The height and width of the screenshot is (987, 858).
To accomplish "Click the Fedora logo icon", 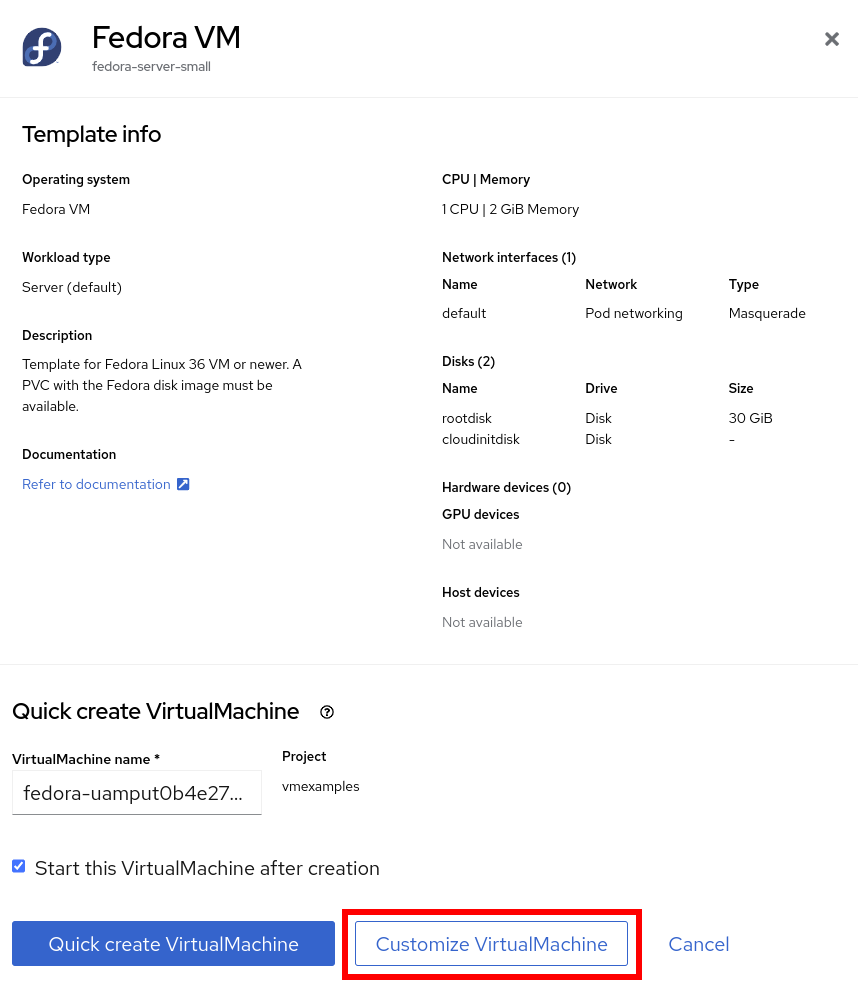I will [x=42, y=47].
